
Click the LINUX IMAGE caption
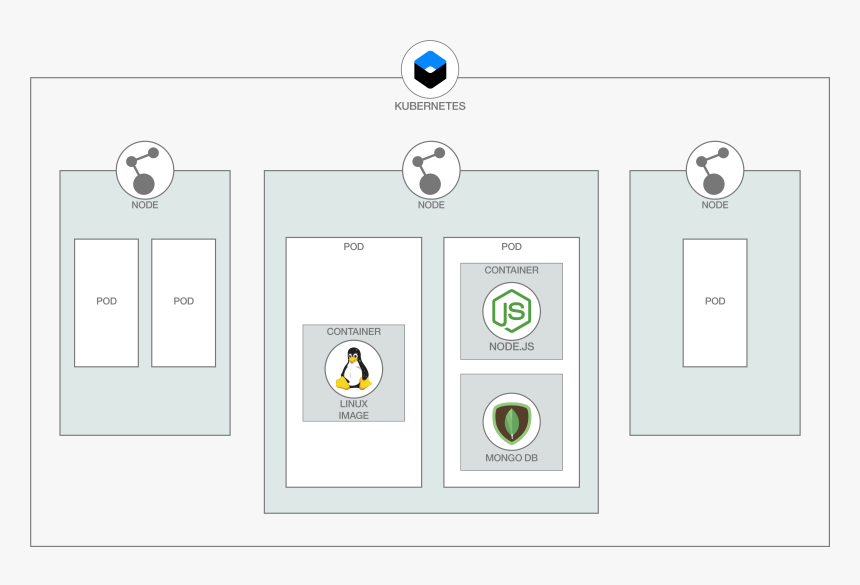(x=354, y=410)
